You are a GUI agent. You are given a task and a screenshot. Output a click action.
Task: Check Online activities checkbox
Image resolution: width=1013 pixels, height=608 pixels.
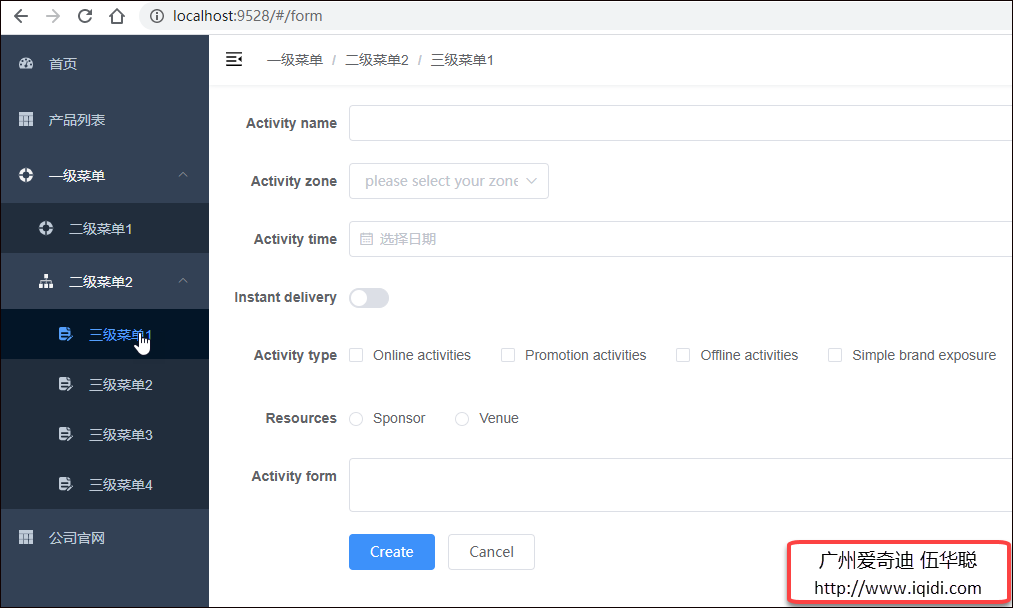pos(356,355)
